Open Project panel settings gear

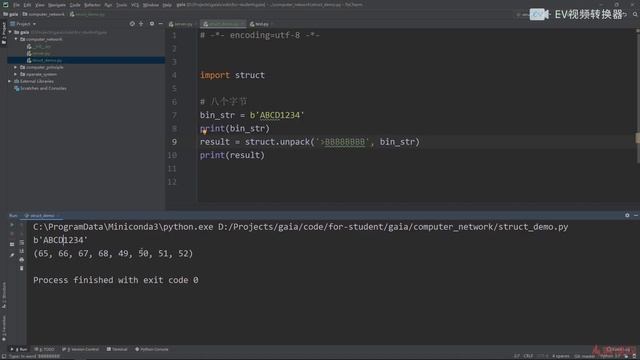coord(152,24)
